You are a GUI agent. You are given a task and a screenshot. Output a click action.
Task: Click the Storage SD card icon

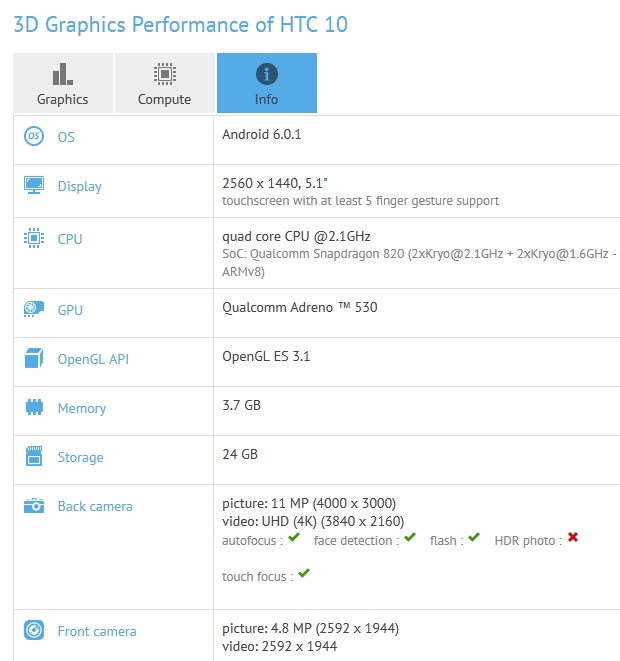[34, 456]
